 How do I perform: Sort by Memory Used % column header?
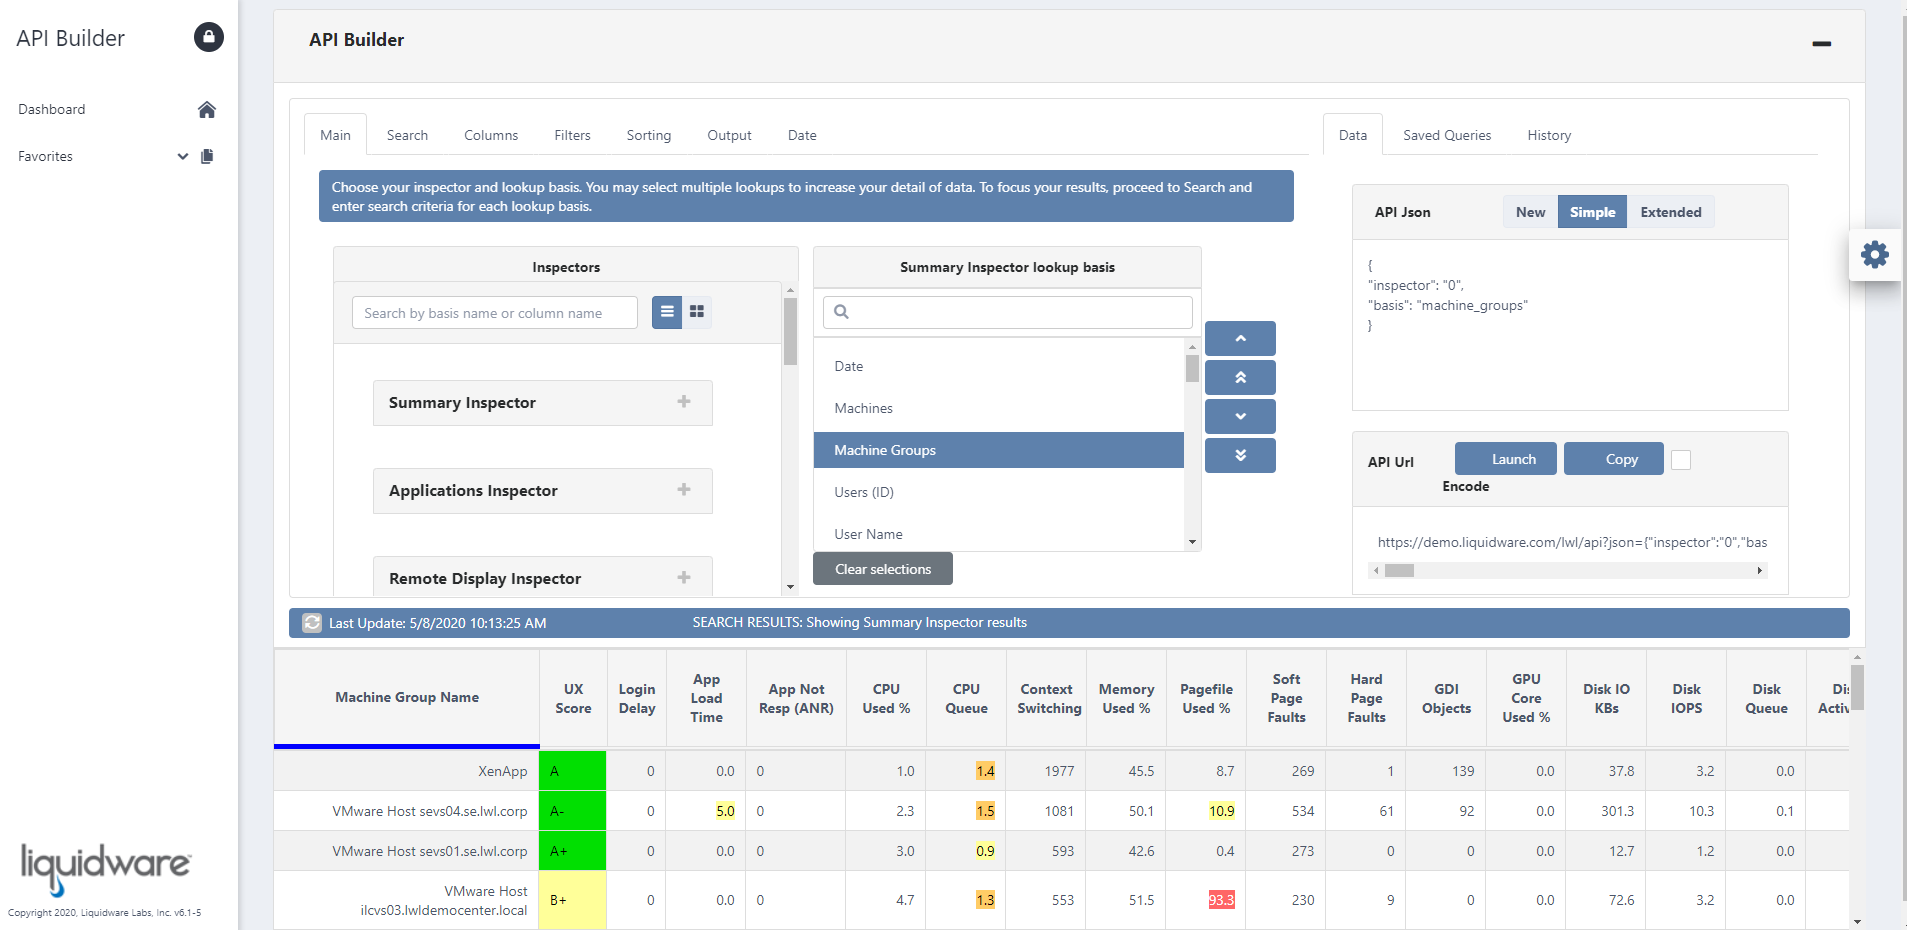click(1126, 698)
